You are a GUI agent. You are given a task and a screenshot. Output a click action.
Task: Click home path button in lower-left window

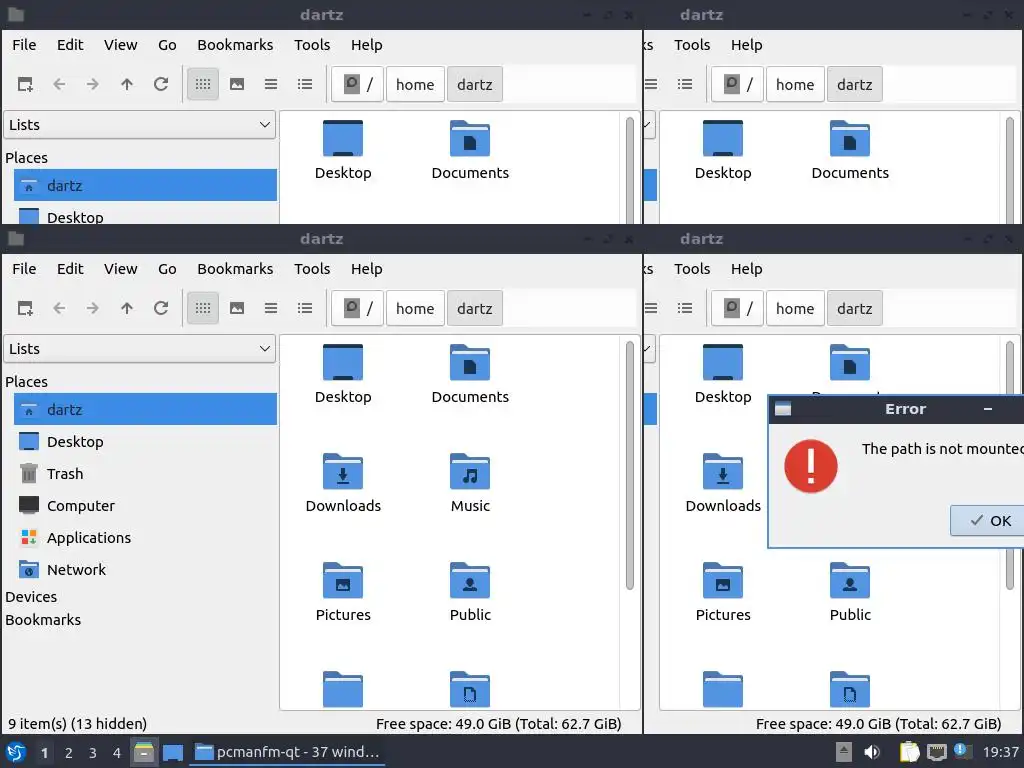coord(415,308)
